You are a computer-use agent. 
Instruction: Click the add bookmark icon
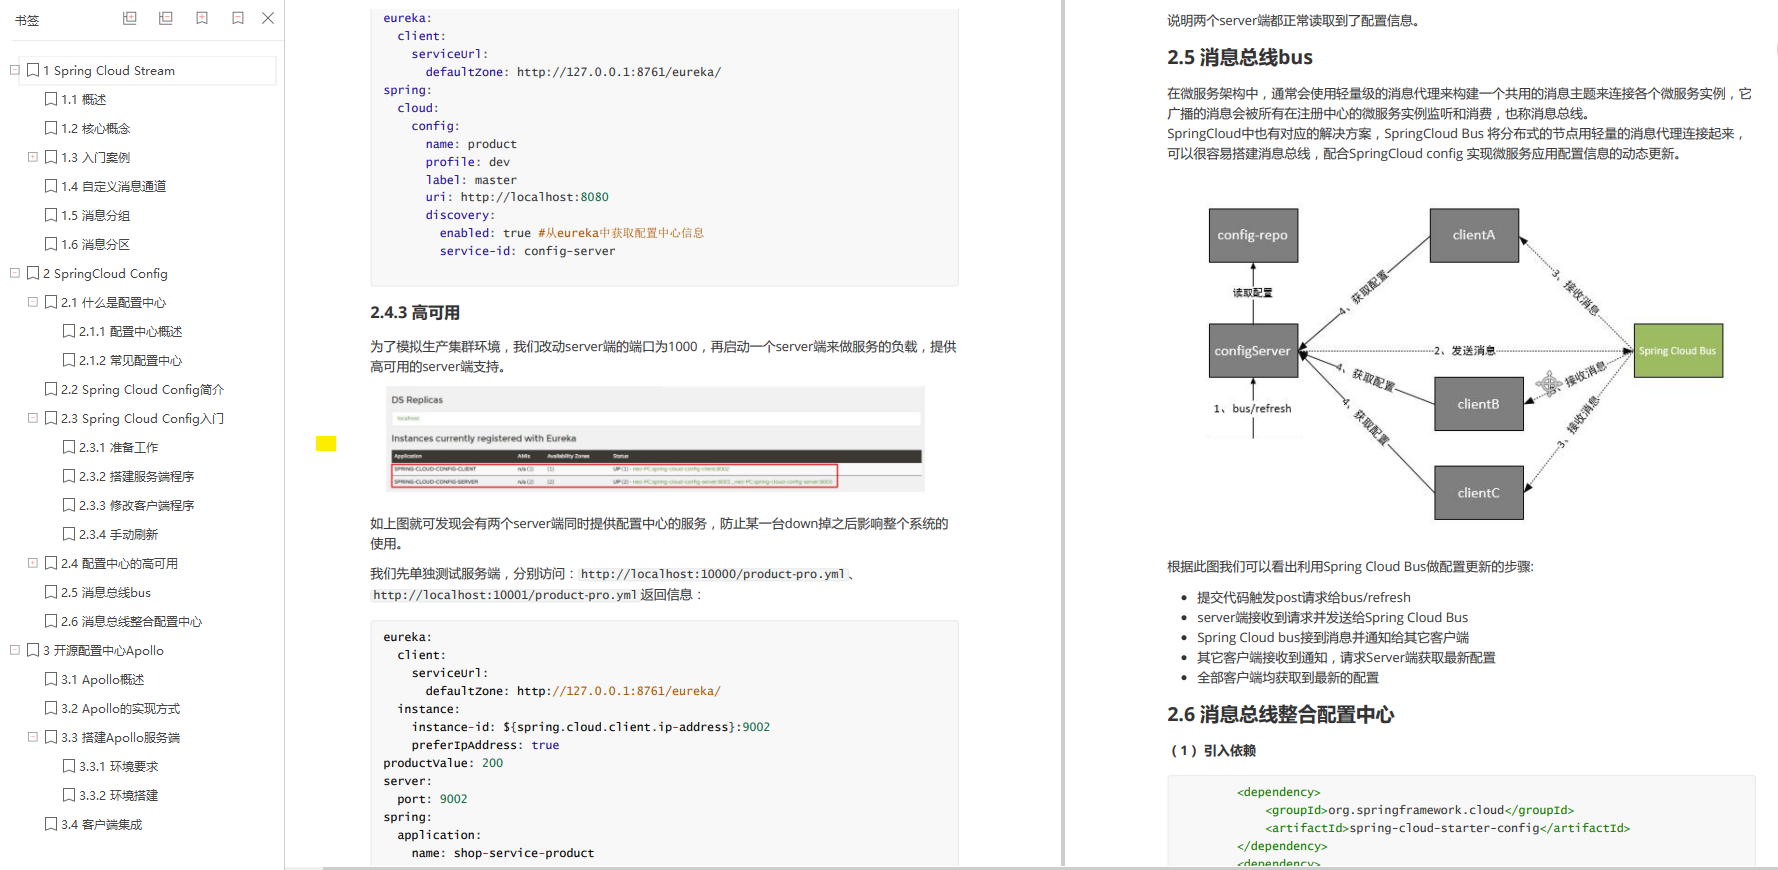click(x=202, y=18)
